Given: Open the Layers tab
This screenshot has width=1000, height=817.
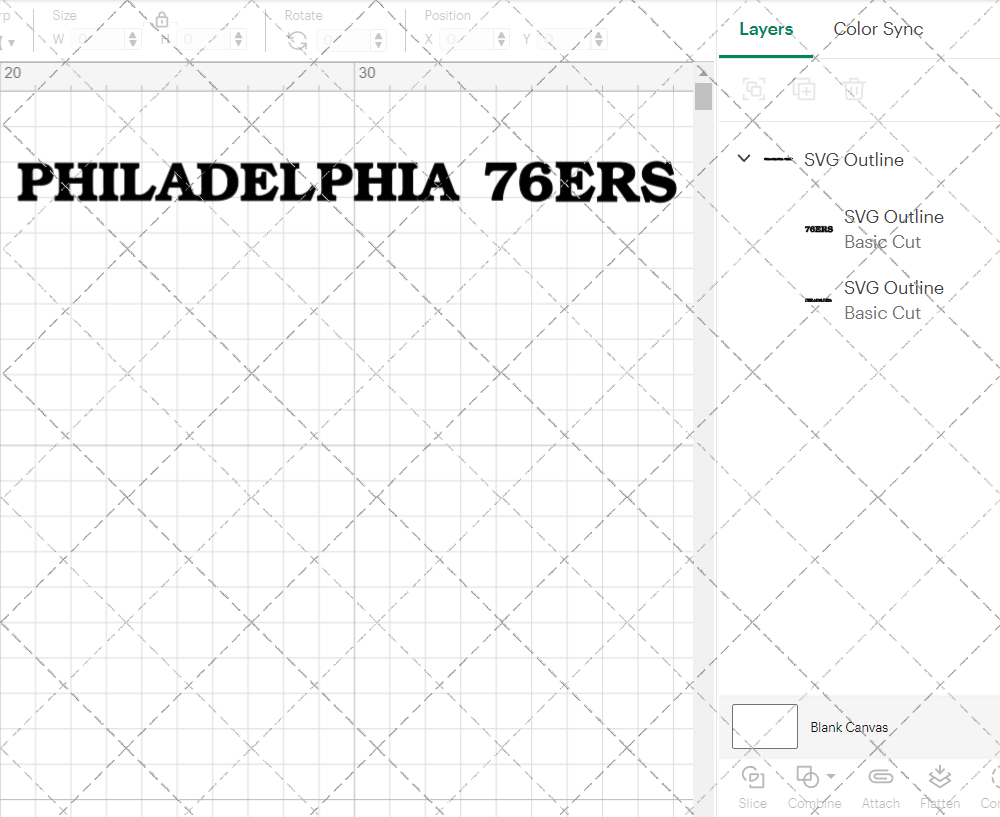Looking at the screenshot, I should coord(765,29).
